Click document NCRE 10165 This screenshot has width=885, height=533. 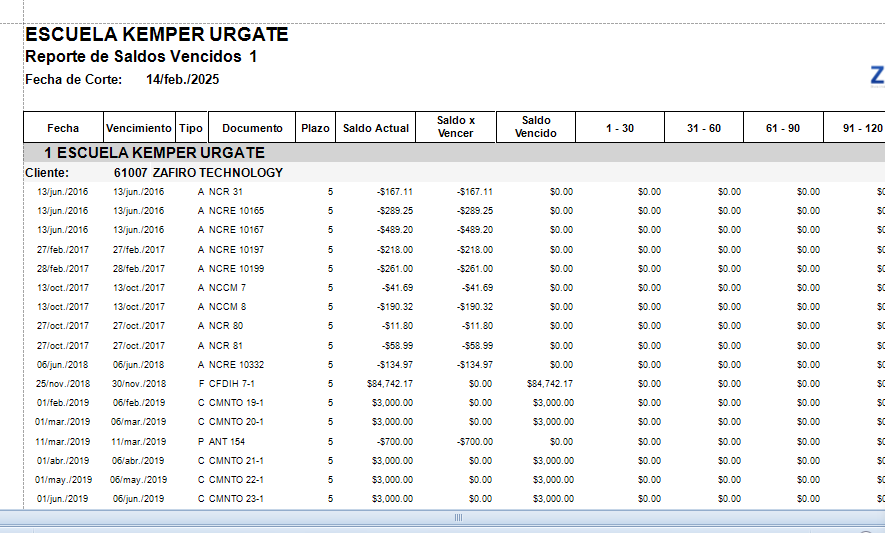point(236,211)
